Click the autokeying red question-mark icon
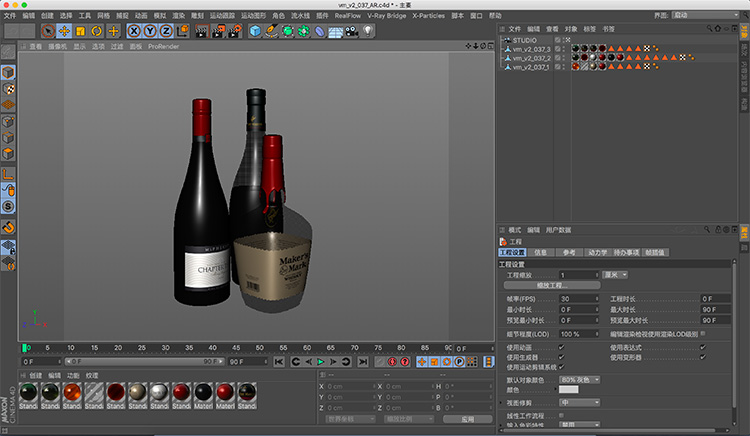 pyautogui.click(x=405, y=362)
